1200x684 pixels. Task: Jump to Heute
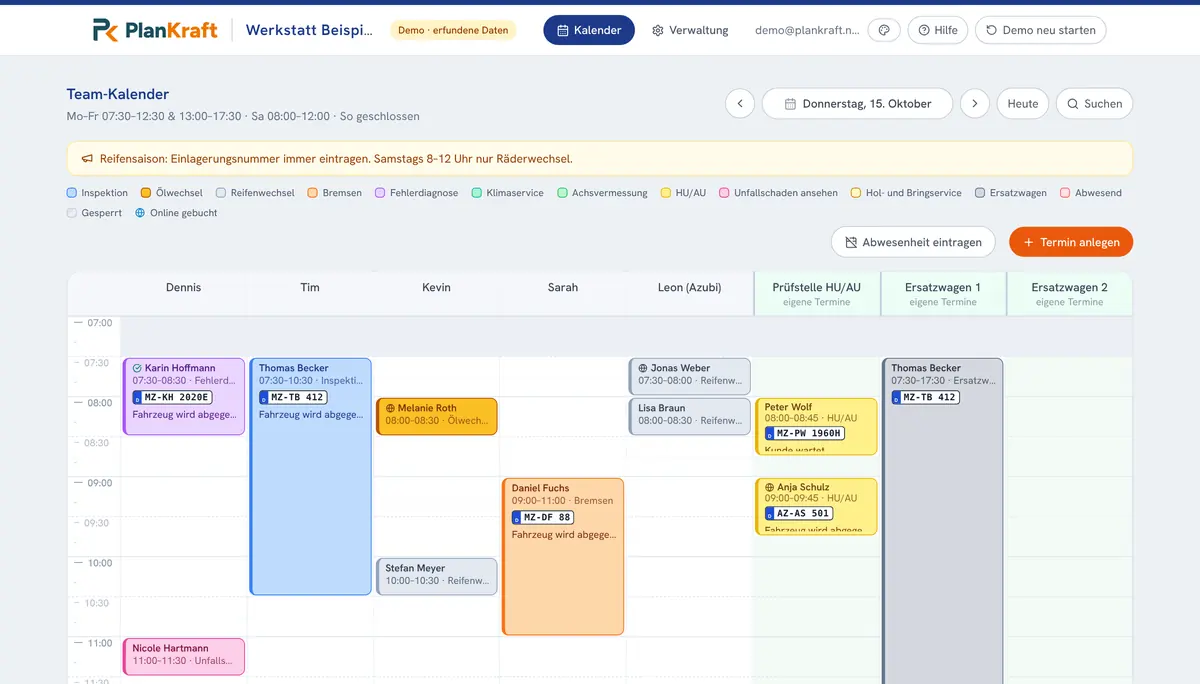(x=1022, y=103)
